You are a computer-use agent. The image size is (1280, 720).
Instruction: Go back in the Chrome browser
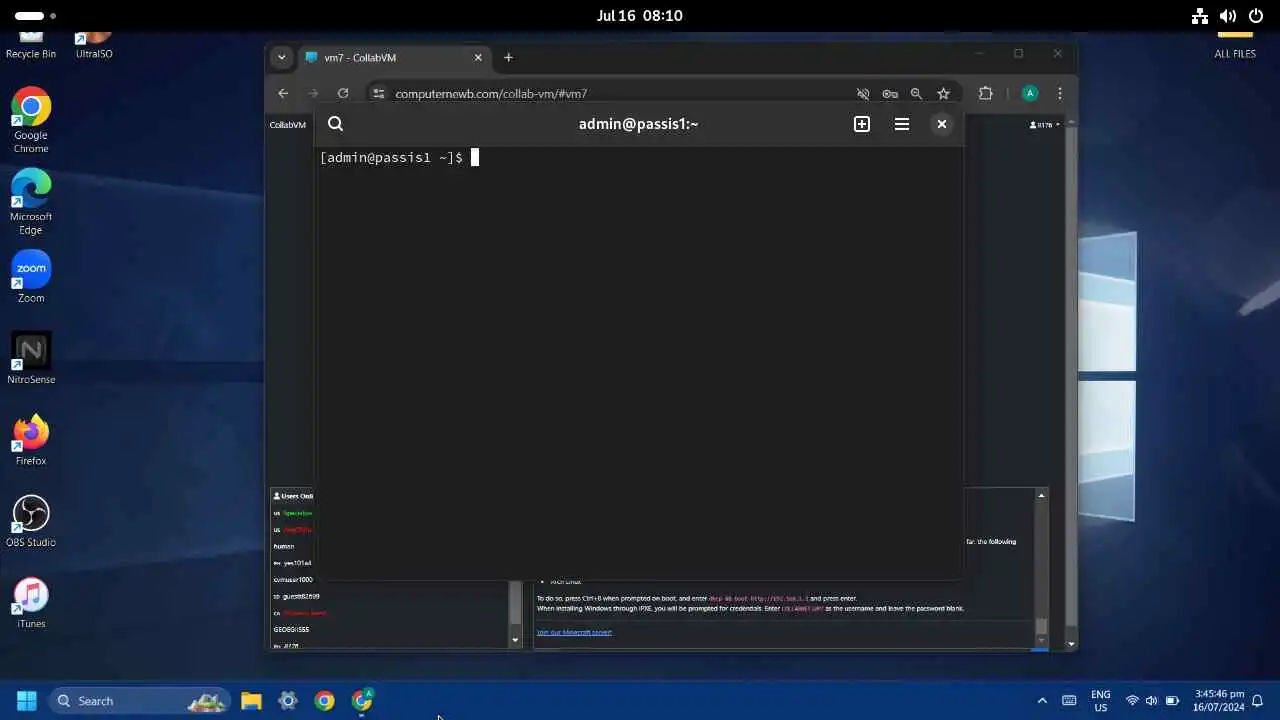[283, 93]
